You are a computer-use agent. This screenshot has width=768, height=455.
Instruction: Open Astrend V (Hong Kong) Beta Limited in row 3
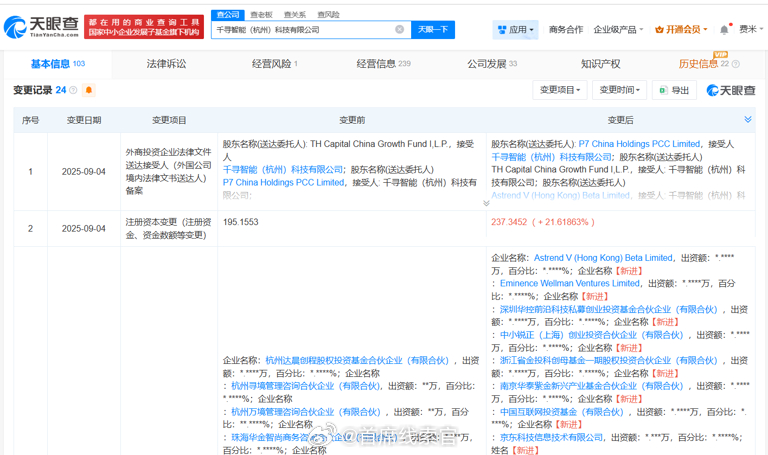tap(603, 258)
